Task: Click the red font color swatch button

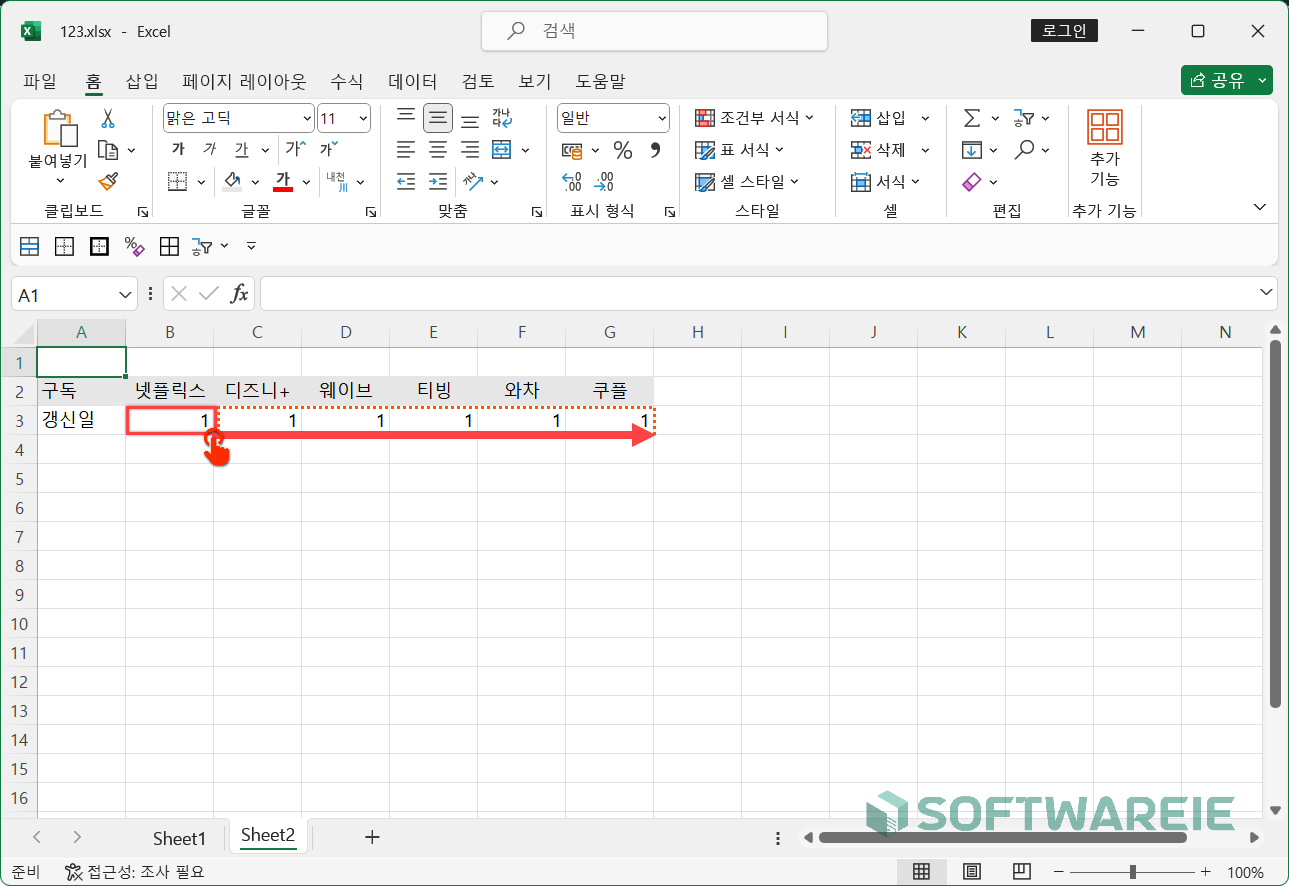Action: (x=283, y=181)
